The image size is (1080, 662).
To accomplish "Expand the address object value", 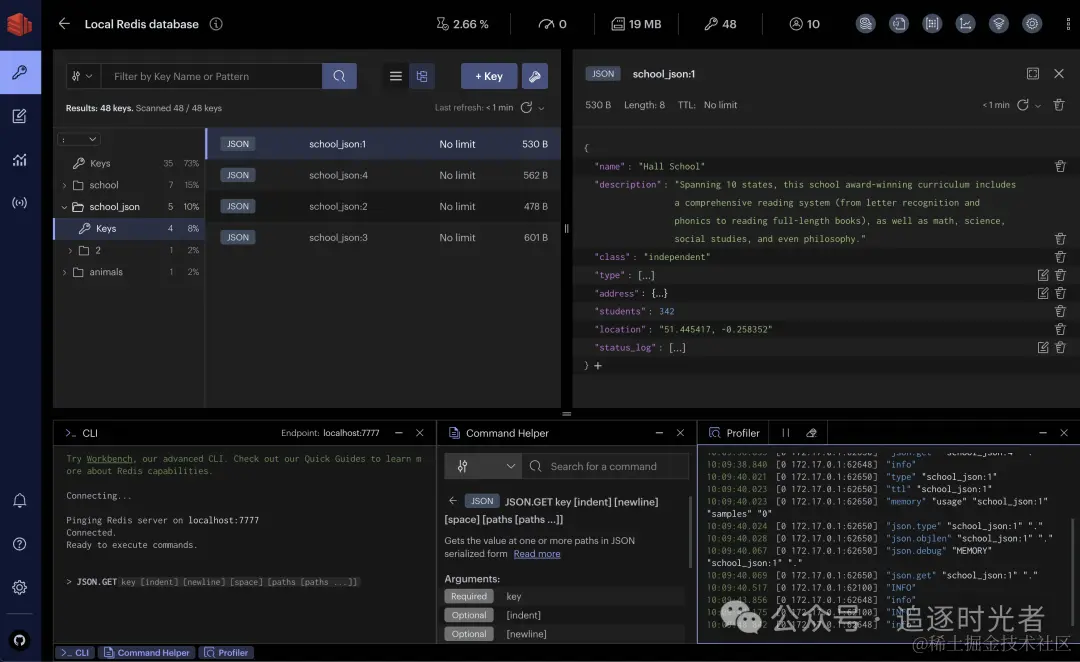I will (659, 293).
